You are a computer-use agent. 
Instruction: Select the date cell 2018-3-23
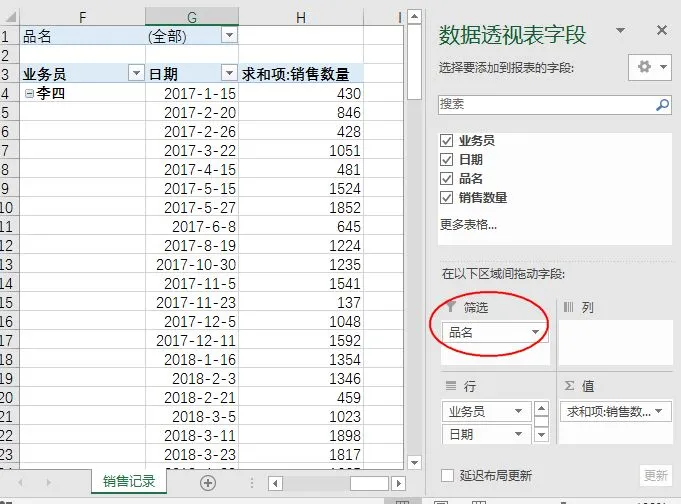point(192,454)
